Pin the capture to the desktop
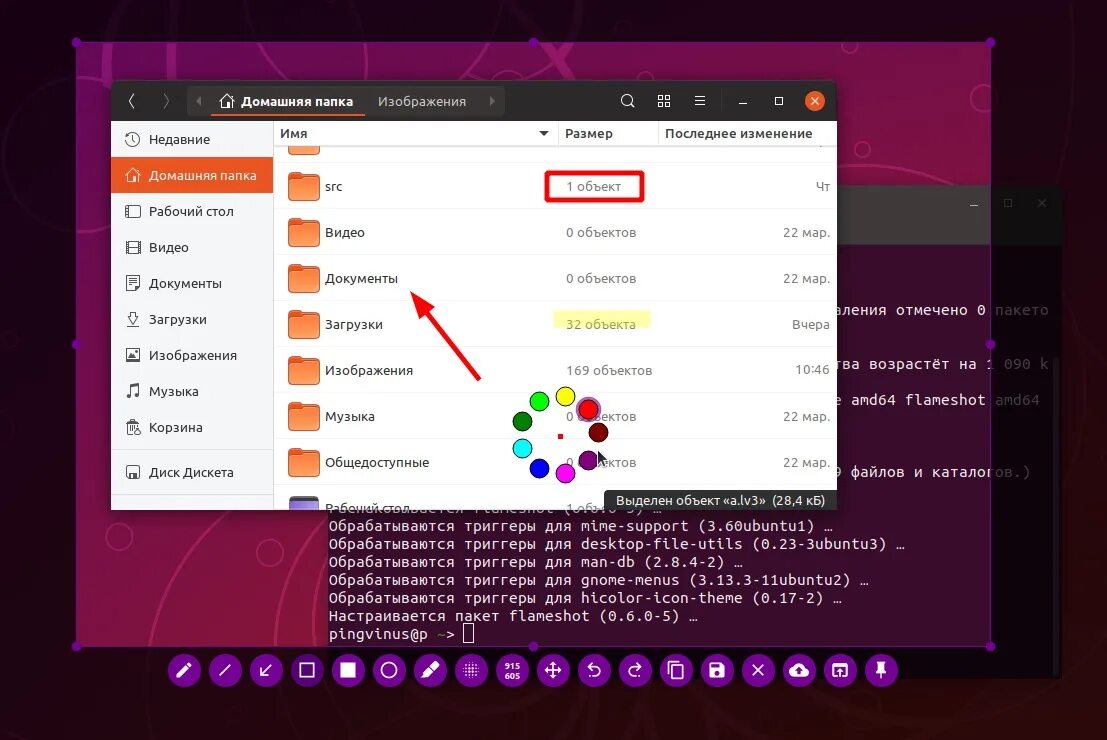This screenshot has width=1107, height=740. click(x=880, y=670)
